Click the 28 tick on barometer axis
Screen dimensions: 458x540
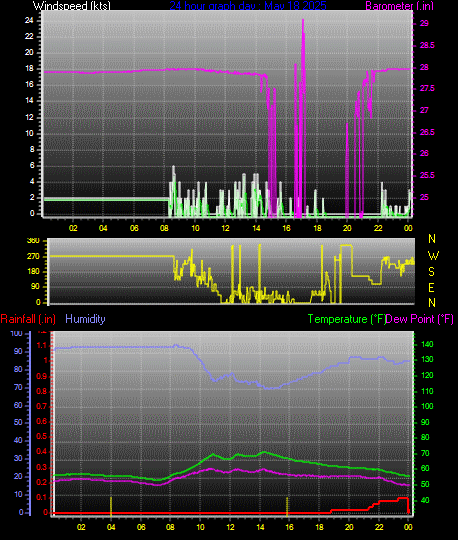(x=424, y=67)
